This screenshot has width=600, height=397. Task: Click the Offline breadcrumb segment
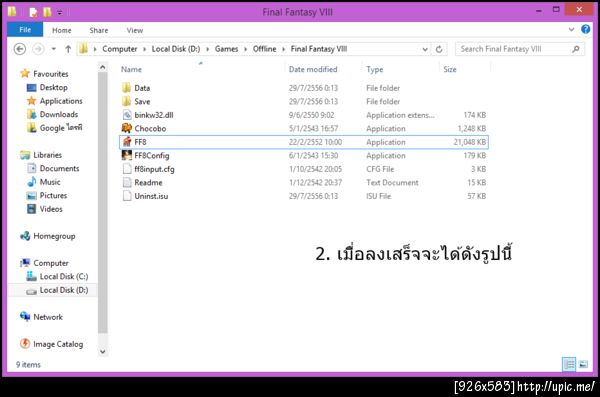tap(264, 49)
